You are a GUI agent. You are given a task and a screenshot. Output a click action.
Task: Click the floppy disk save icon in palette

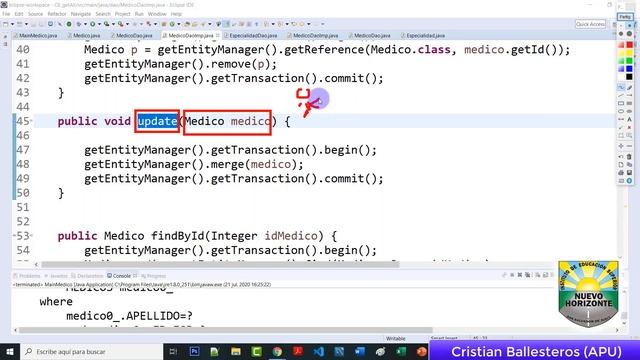629,173
